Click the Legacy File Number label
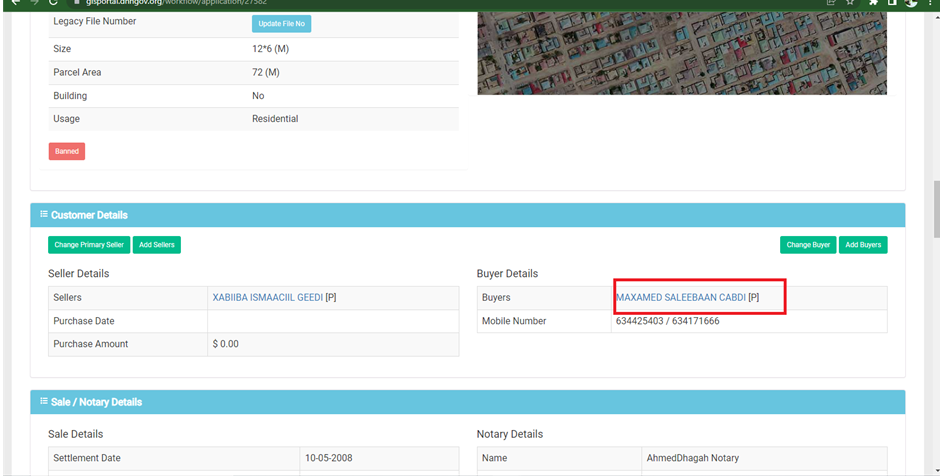This screenshot has width=940, height=476. click(95, 21)
